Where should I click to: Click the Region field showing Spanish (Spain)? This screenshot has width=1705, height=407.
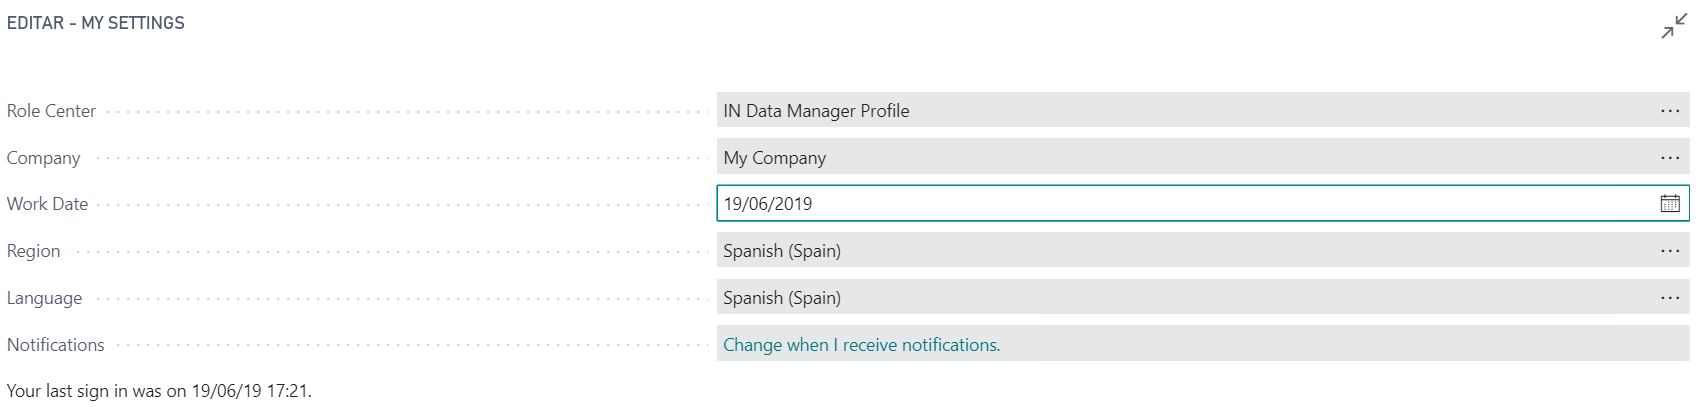(1186, 251)
